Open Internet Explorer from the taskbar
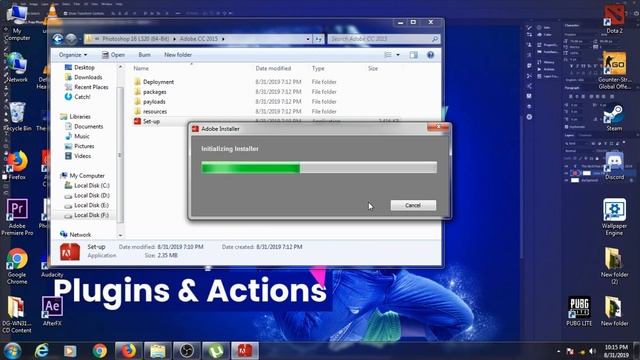Viewport: 640px width, 360px height. (41, 351)
